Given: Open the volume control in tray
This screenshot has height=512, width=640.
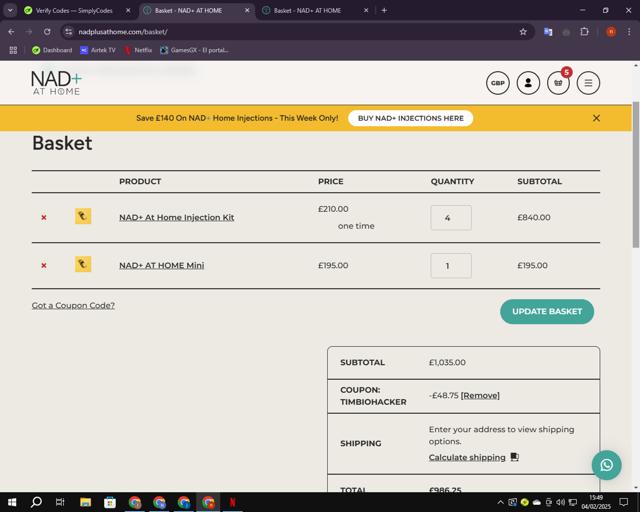Looking at the screenshot, I should (561, 502).
